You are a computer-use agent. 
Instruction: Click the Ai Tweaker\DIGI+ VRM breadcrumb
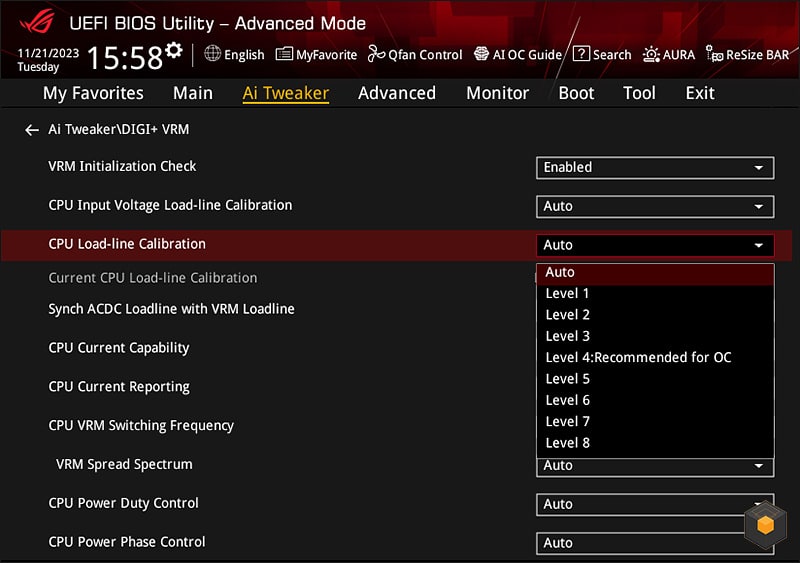(x=118, y=130)
